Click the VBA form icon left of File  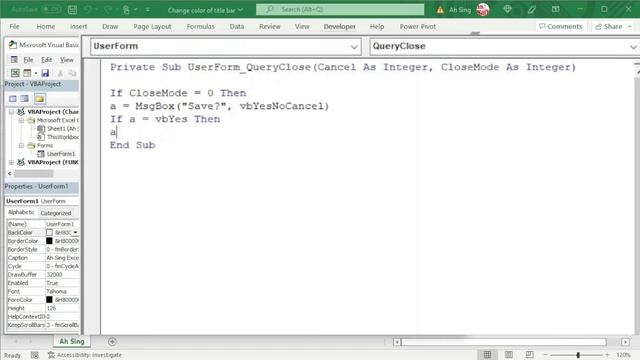[14, 60]
